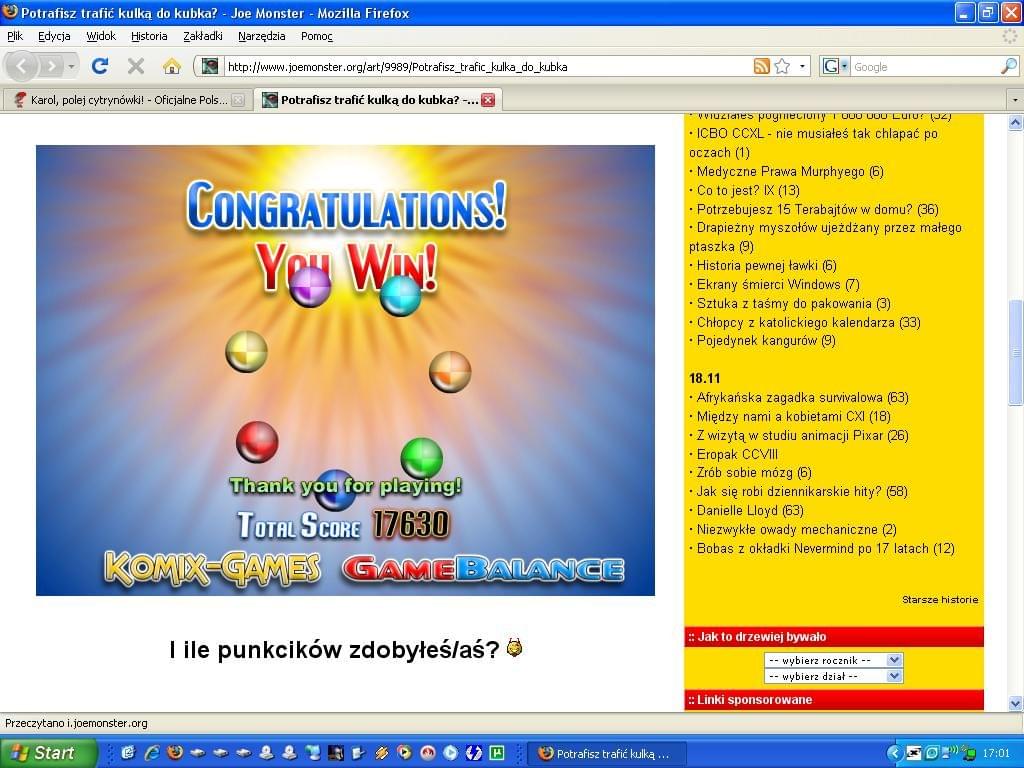1024x768 pixels.
Task: Click the Forward navigation arrow
Action: click(x=52, y=66)
